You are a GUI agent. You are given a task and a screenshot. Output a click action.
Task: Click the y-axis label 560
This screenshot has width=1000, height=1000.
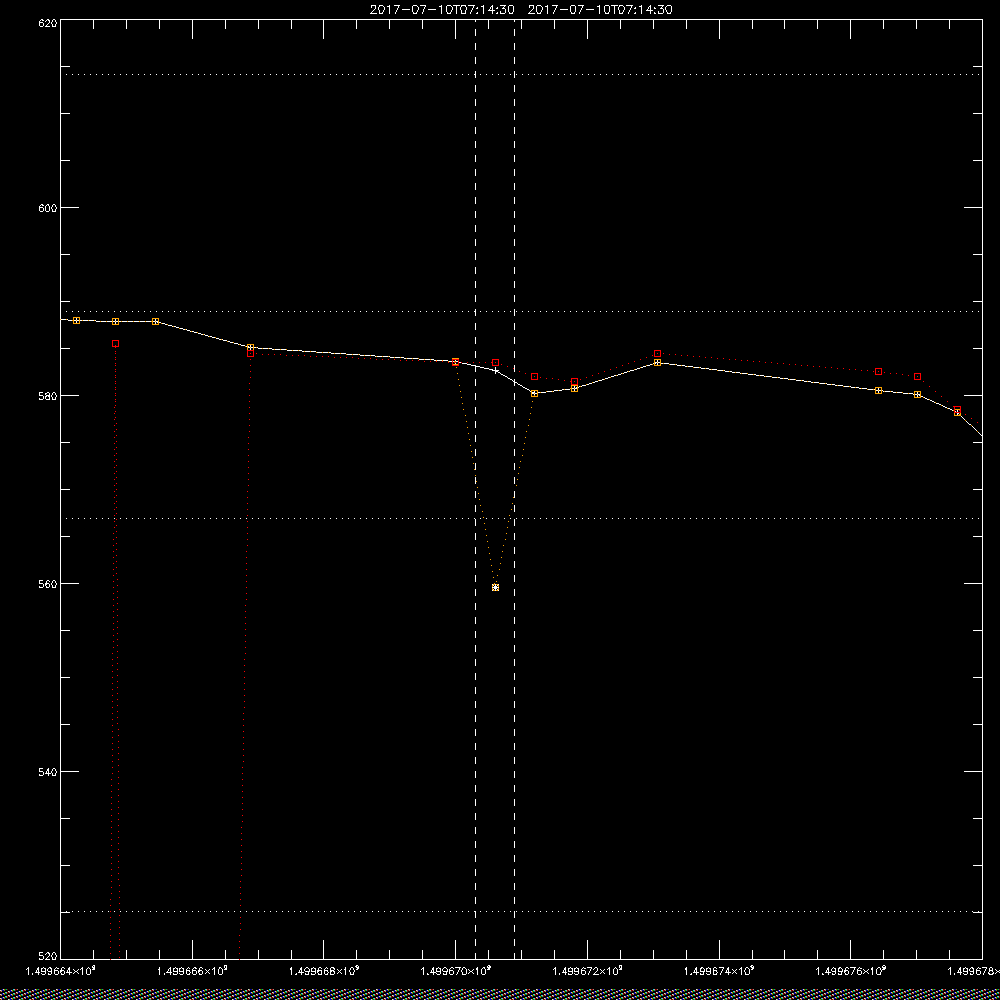(48, 584)
